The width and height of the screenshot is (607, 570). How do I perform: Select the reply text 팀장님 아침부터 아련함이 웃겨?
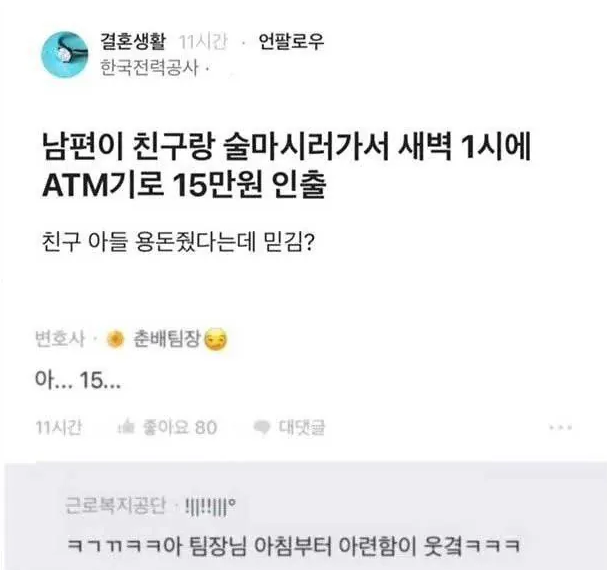coord(326,546)
